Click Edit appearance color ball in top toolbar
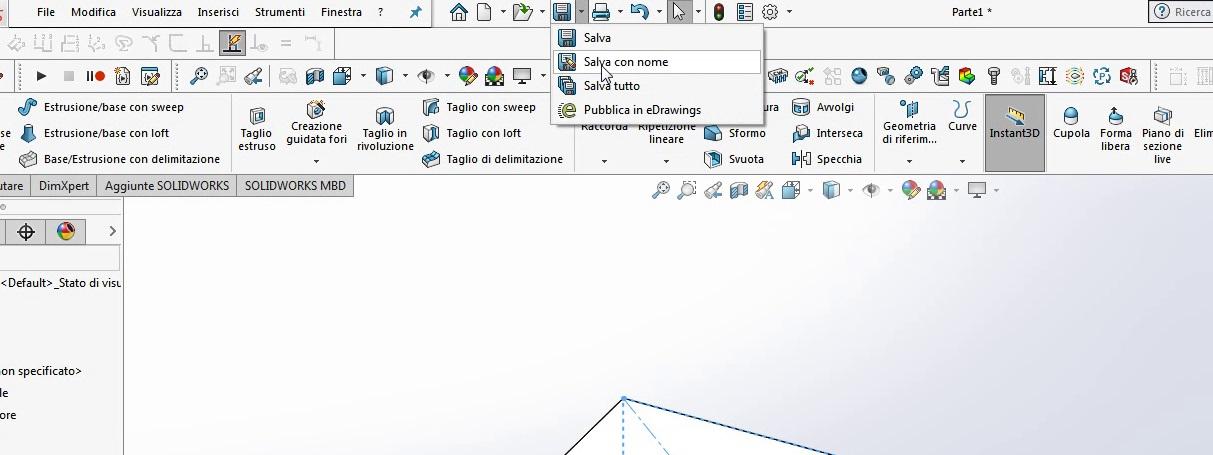Image resolution: width=1213 pixels, height=455 pixels. click(467, 76)
